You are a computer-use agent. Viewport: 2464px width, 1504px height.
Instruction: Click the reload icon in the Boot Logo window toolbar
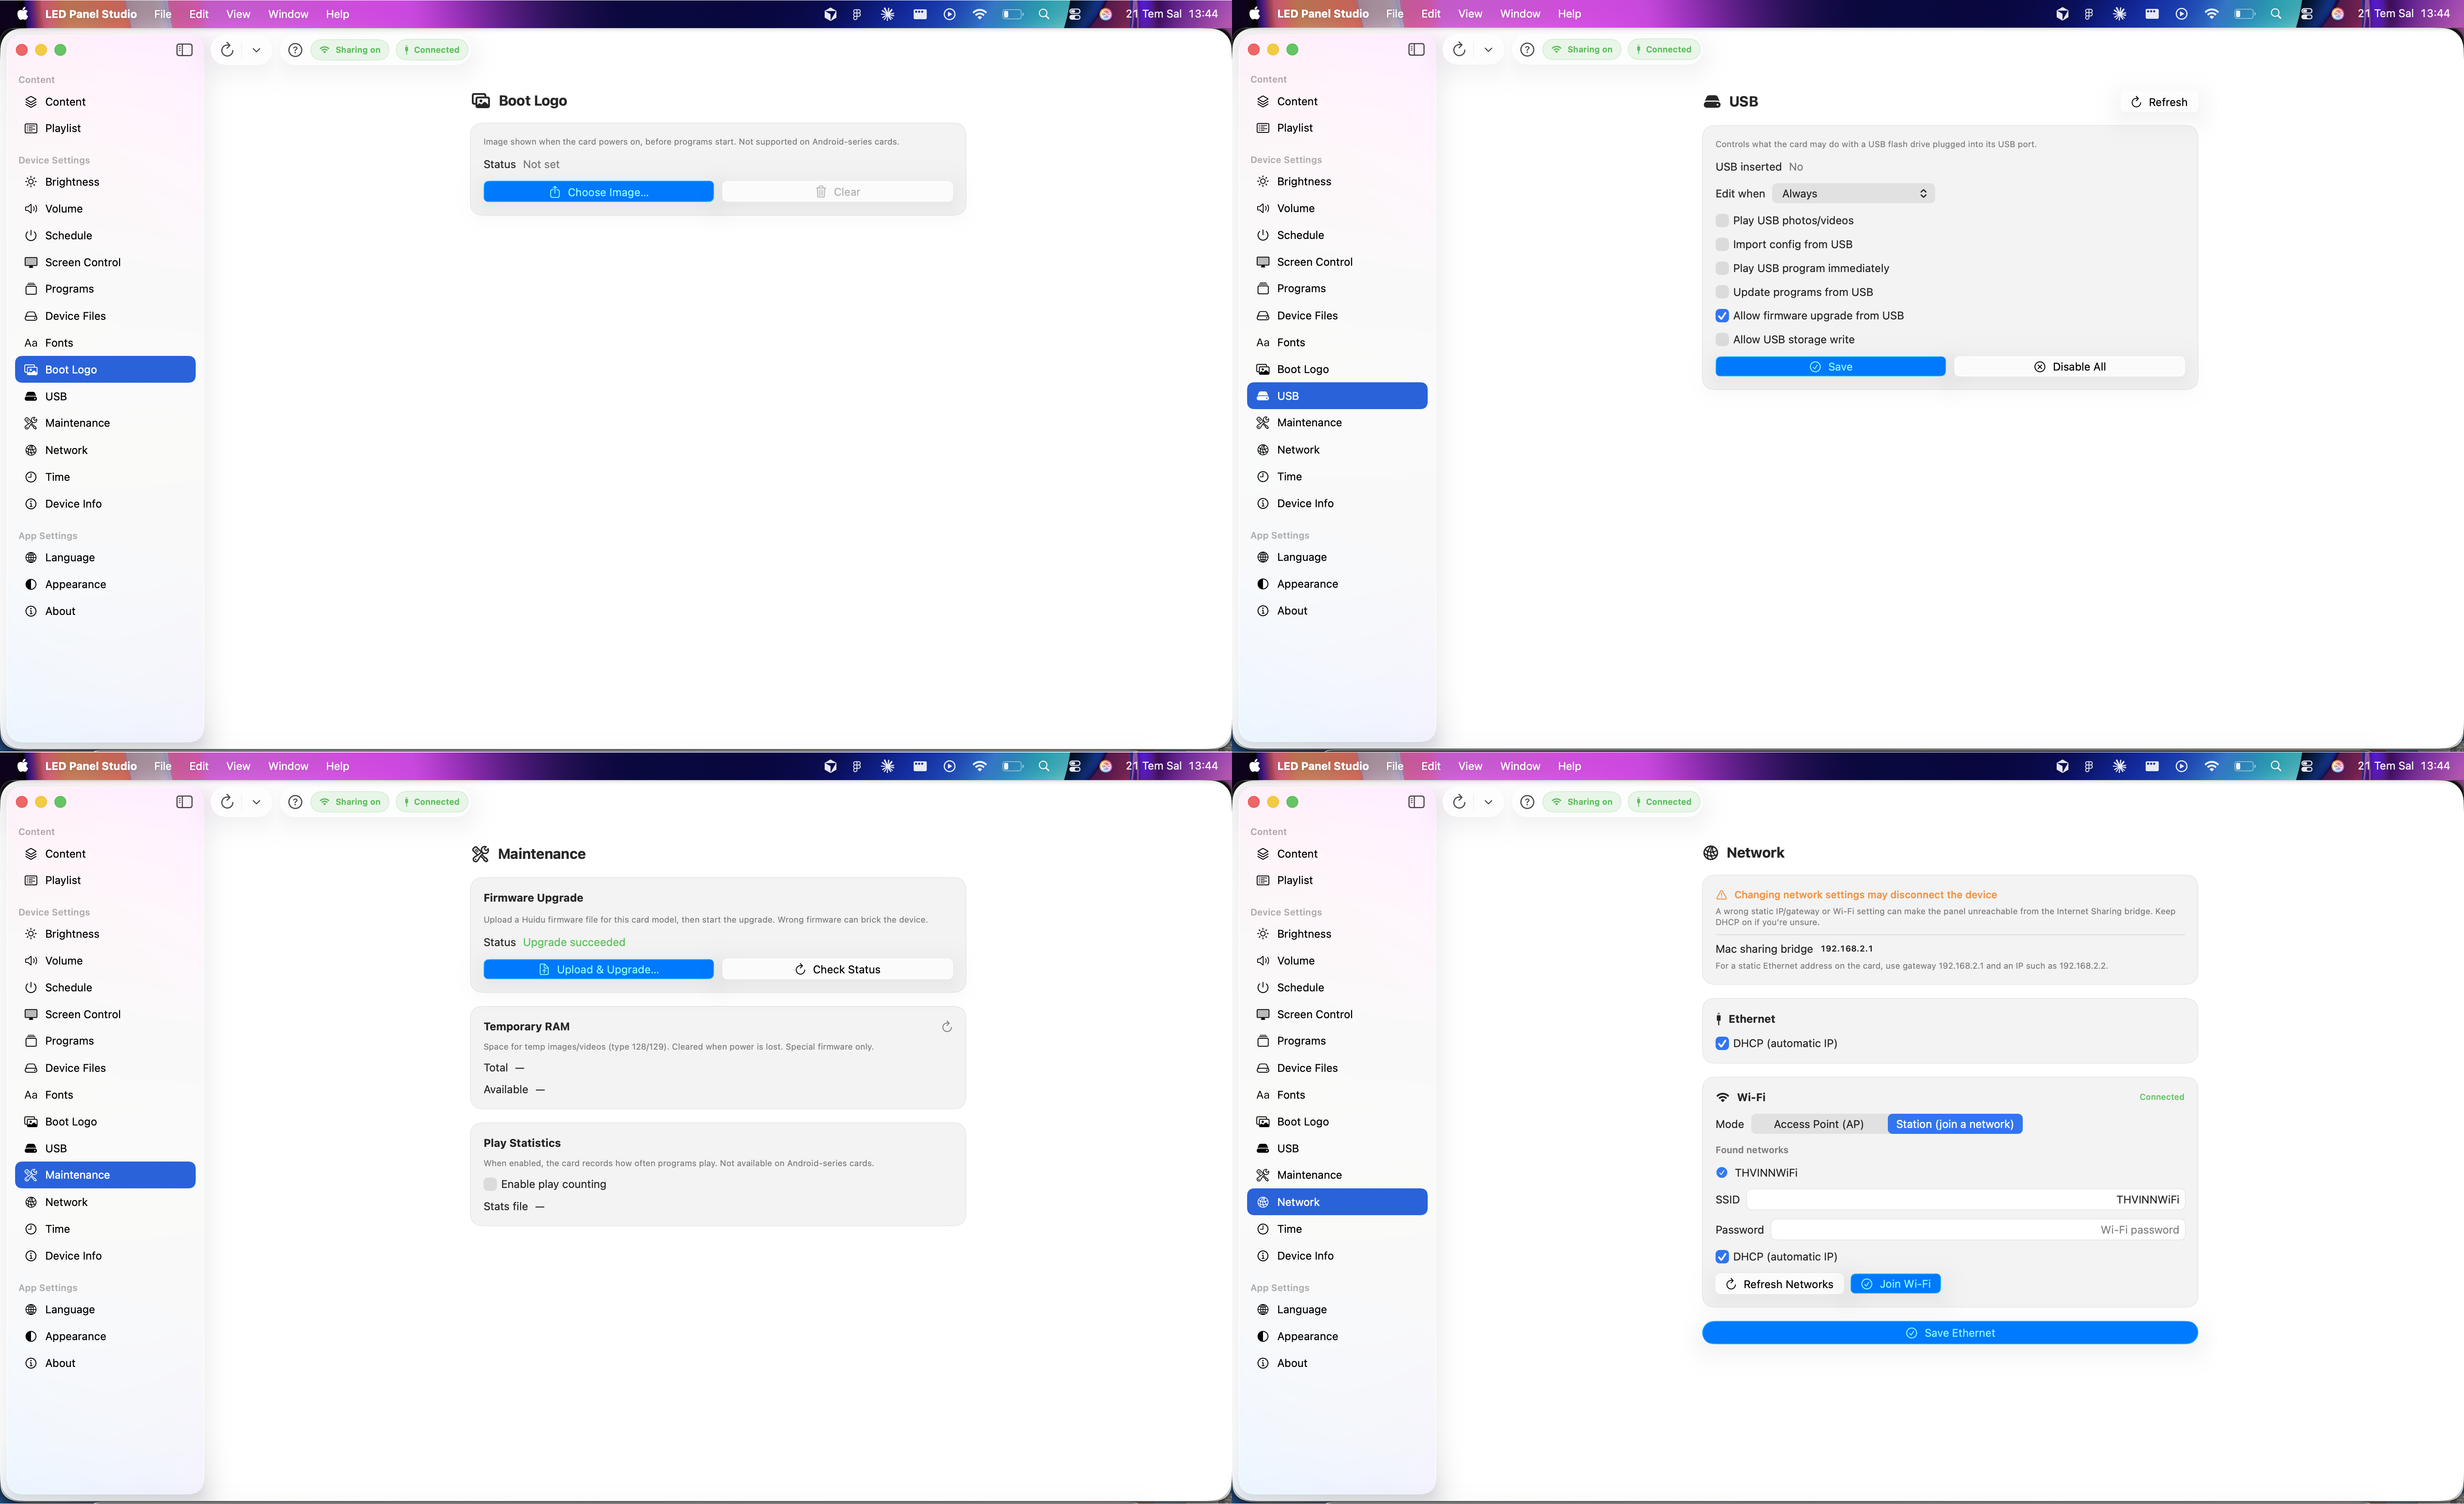[x=227, y=50]
